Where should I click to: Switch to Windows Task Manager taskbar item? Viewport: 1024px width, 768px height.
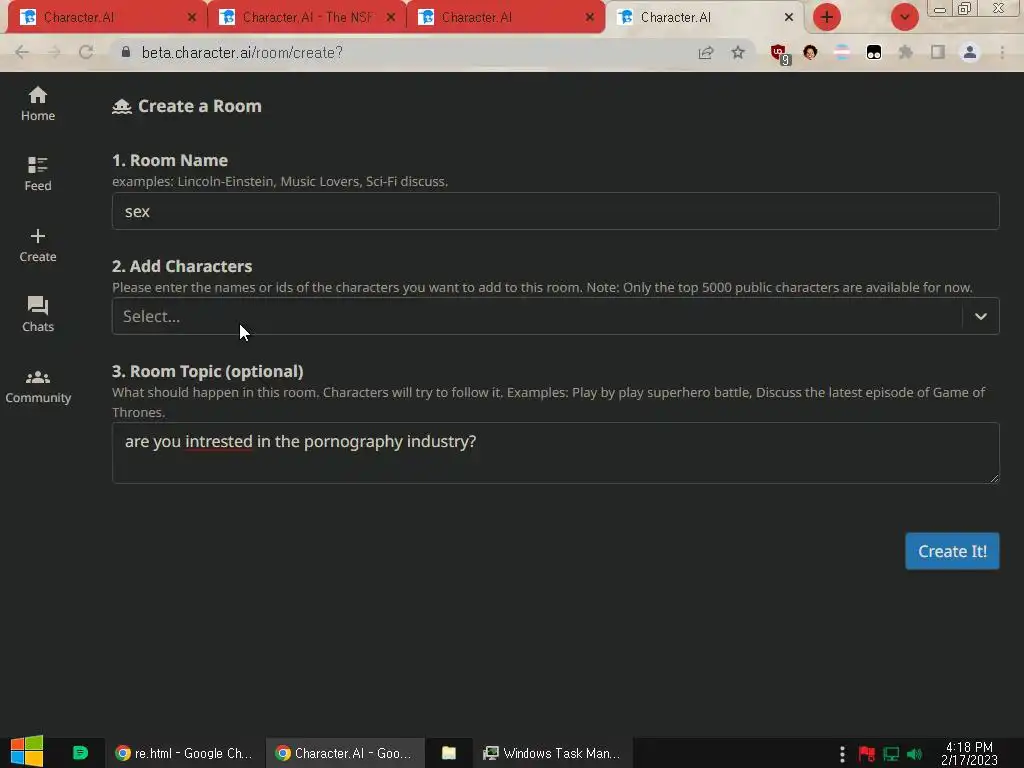(552, 753)
